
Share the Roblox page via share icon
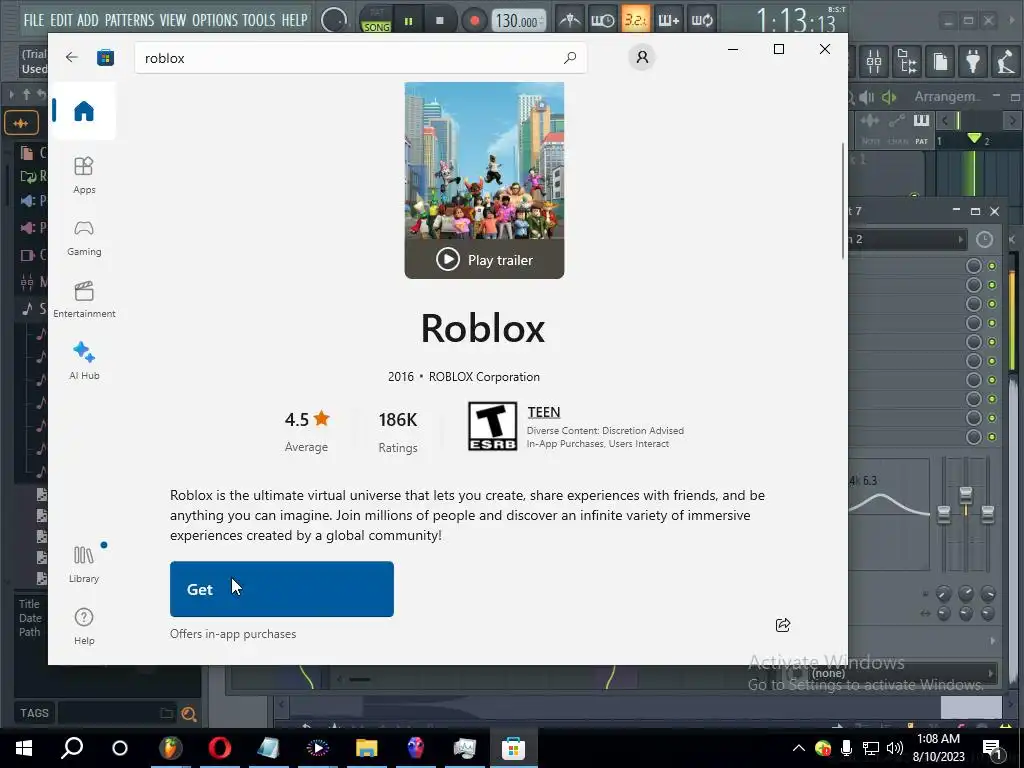(782, 625)
